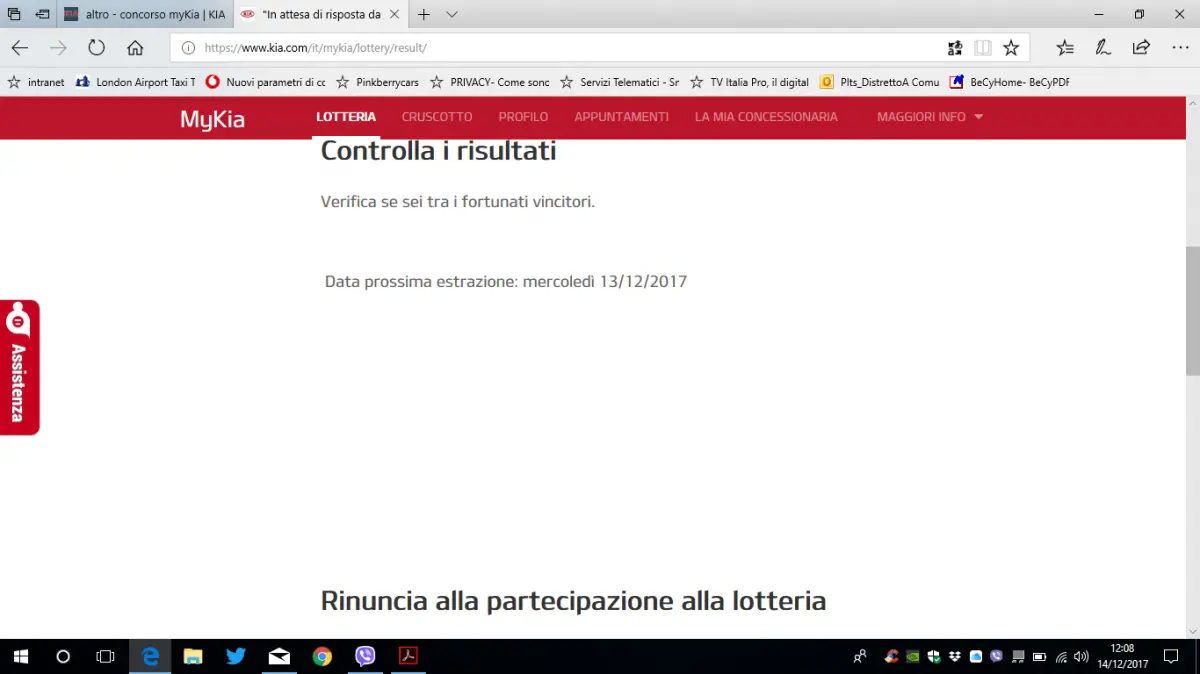Image resolution: width=1200 pixels, height=674 pixels.
Task: Open Task View on taskbar
Action: click(x=105, y=656)
